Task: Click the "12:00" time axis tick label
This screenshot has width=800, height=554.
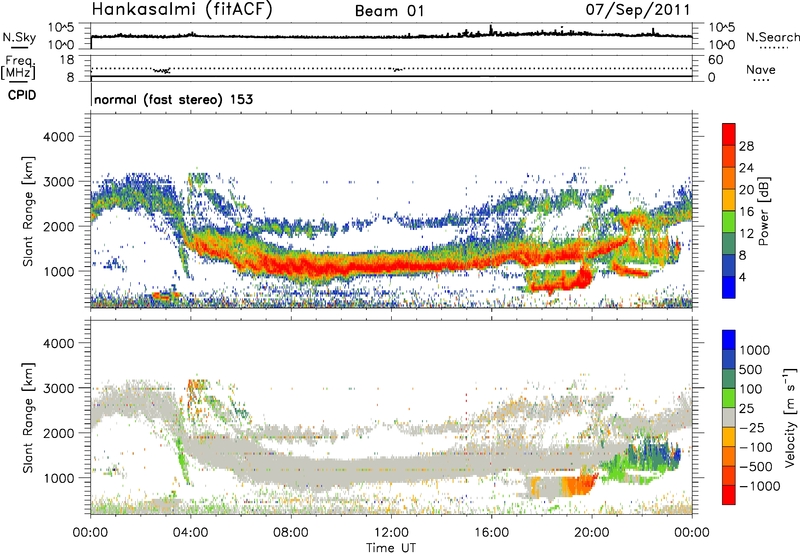Action: [391, 533]
